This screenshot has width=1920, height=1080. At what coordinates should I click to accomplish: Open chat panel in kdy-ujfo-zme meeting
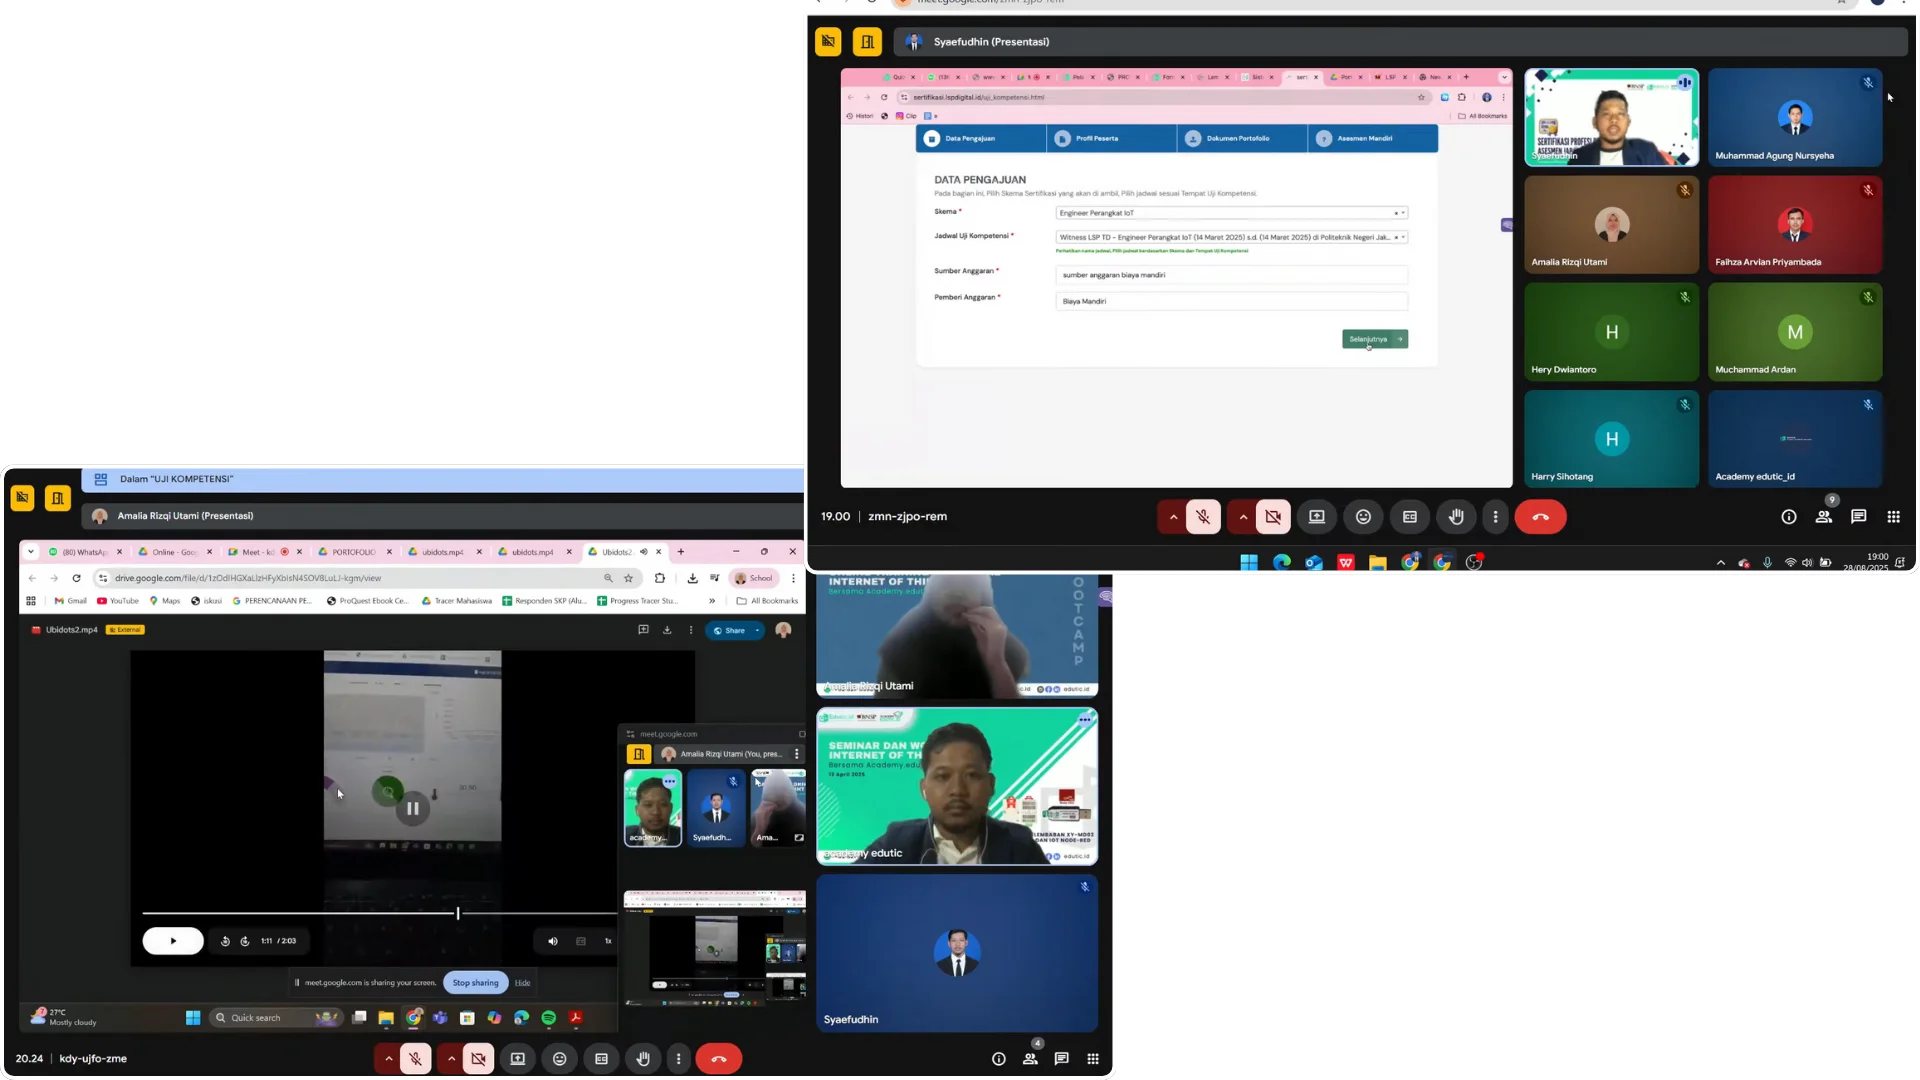(1062, 1059)
